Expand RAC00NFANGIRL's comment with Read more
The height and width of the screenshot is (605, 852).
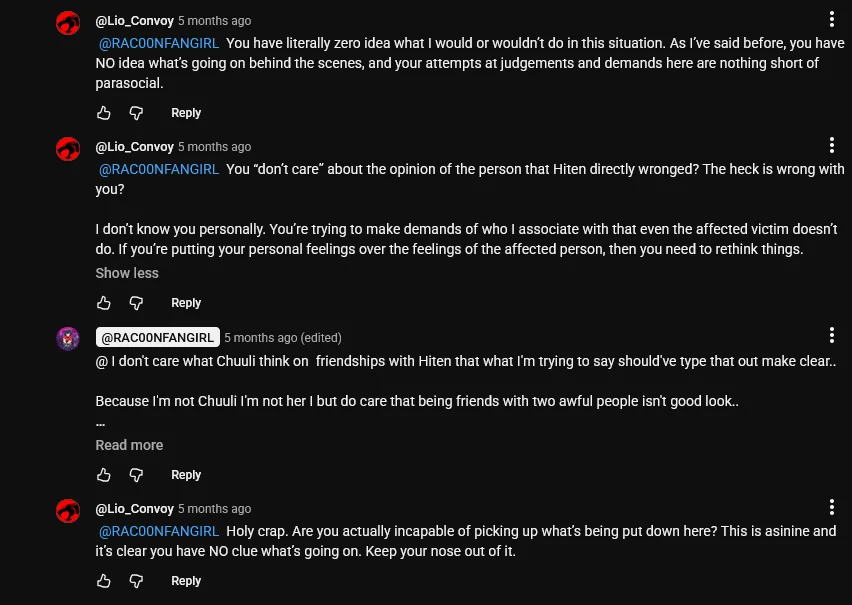click(x=129, y=445)
